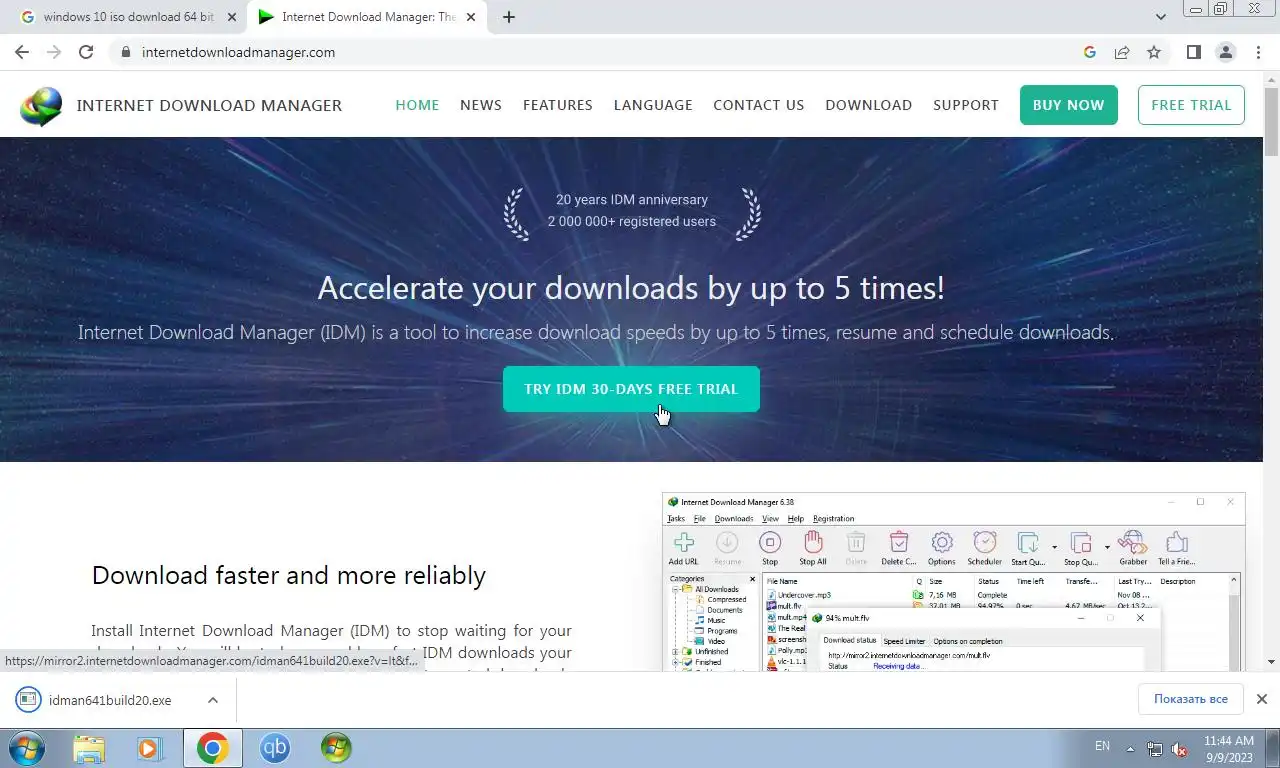Open qBittorrent from the taskbar
1280x768 pixels.
point(274,748)
